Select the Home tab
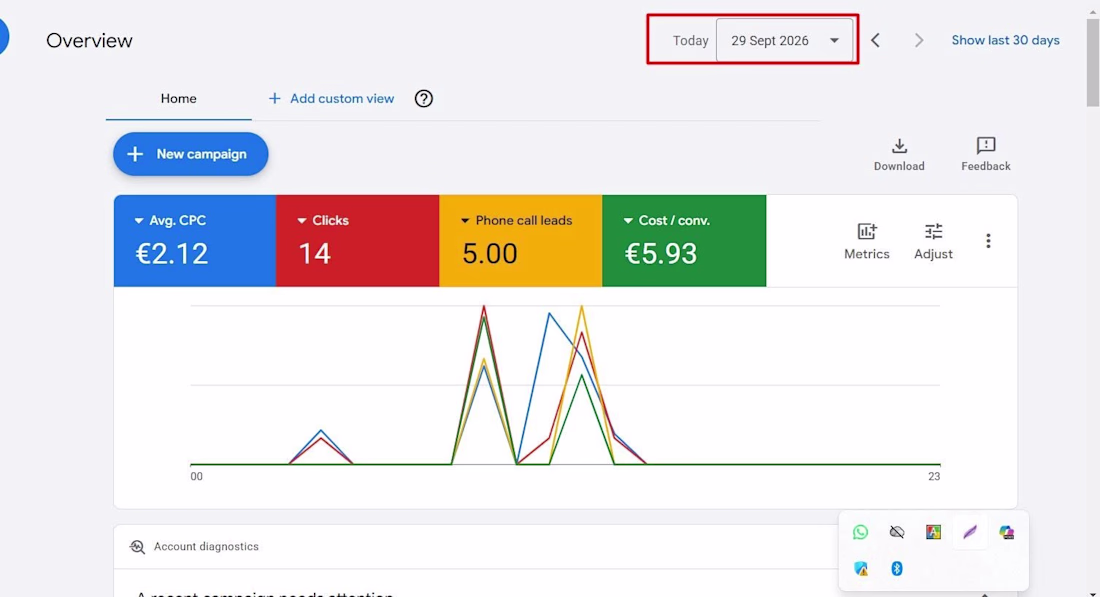The image size is (1100, 597). (x=178, y=99)
